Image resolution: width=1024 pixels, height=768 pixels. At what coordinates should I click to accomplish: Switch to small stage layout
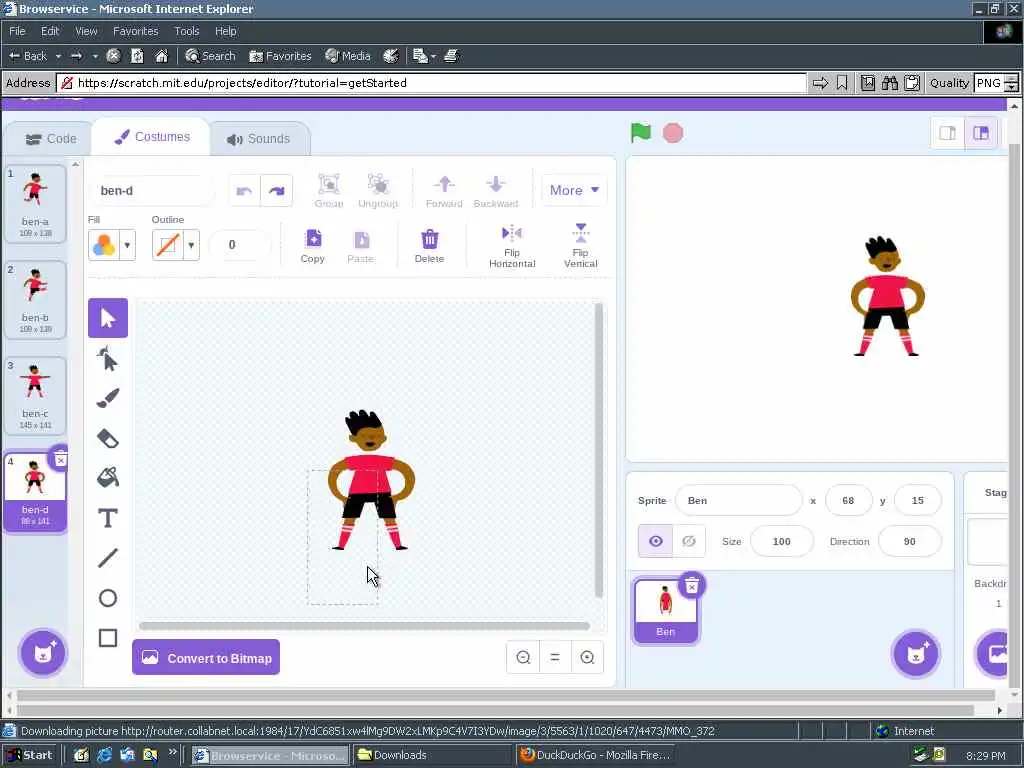click(948, 133)
